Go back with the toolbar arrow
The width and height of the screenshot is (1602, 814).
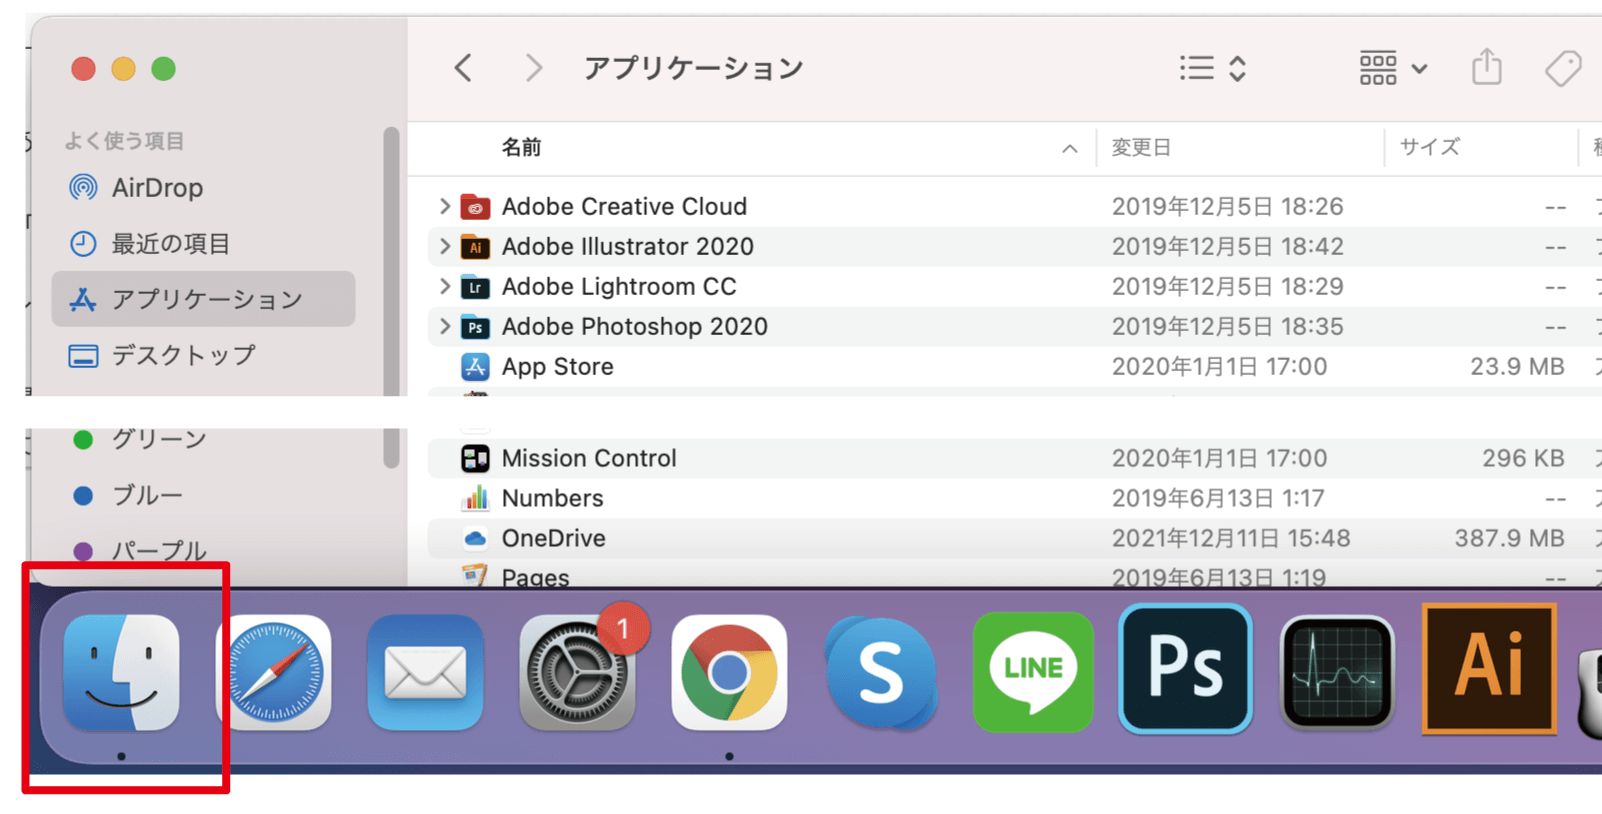pos(463,68)
